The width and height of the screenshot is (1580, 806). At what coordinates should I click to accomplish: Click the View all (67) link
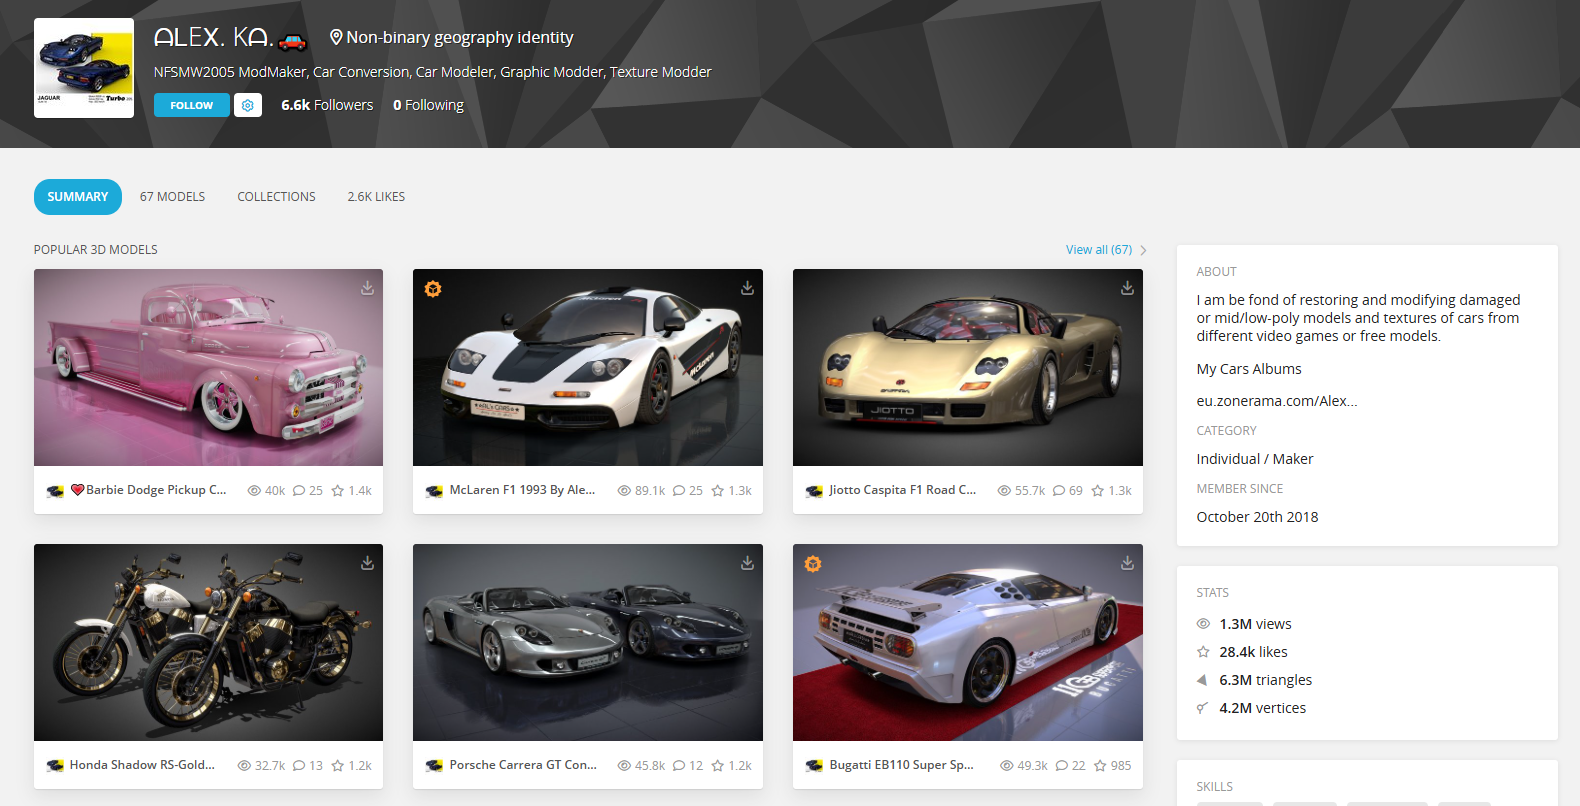pyautogui.click(x=1099, y=250)
